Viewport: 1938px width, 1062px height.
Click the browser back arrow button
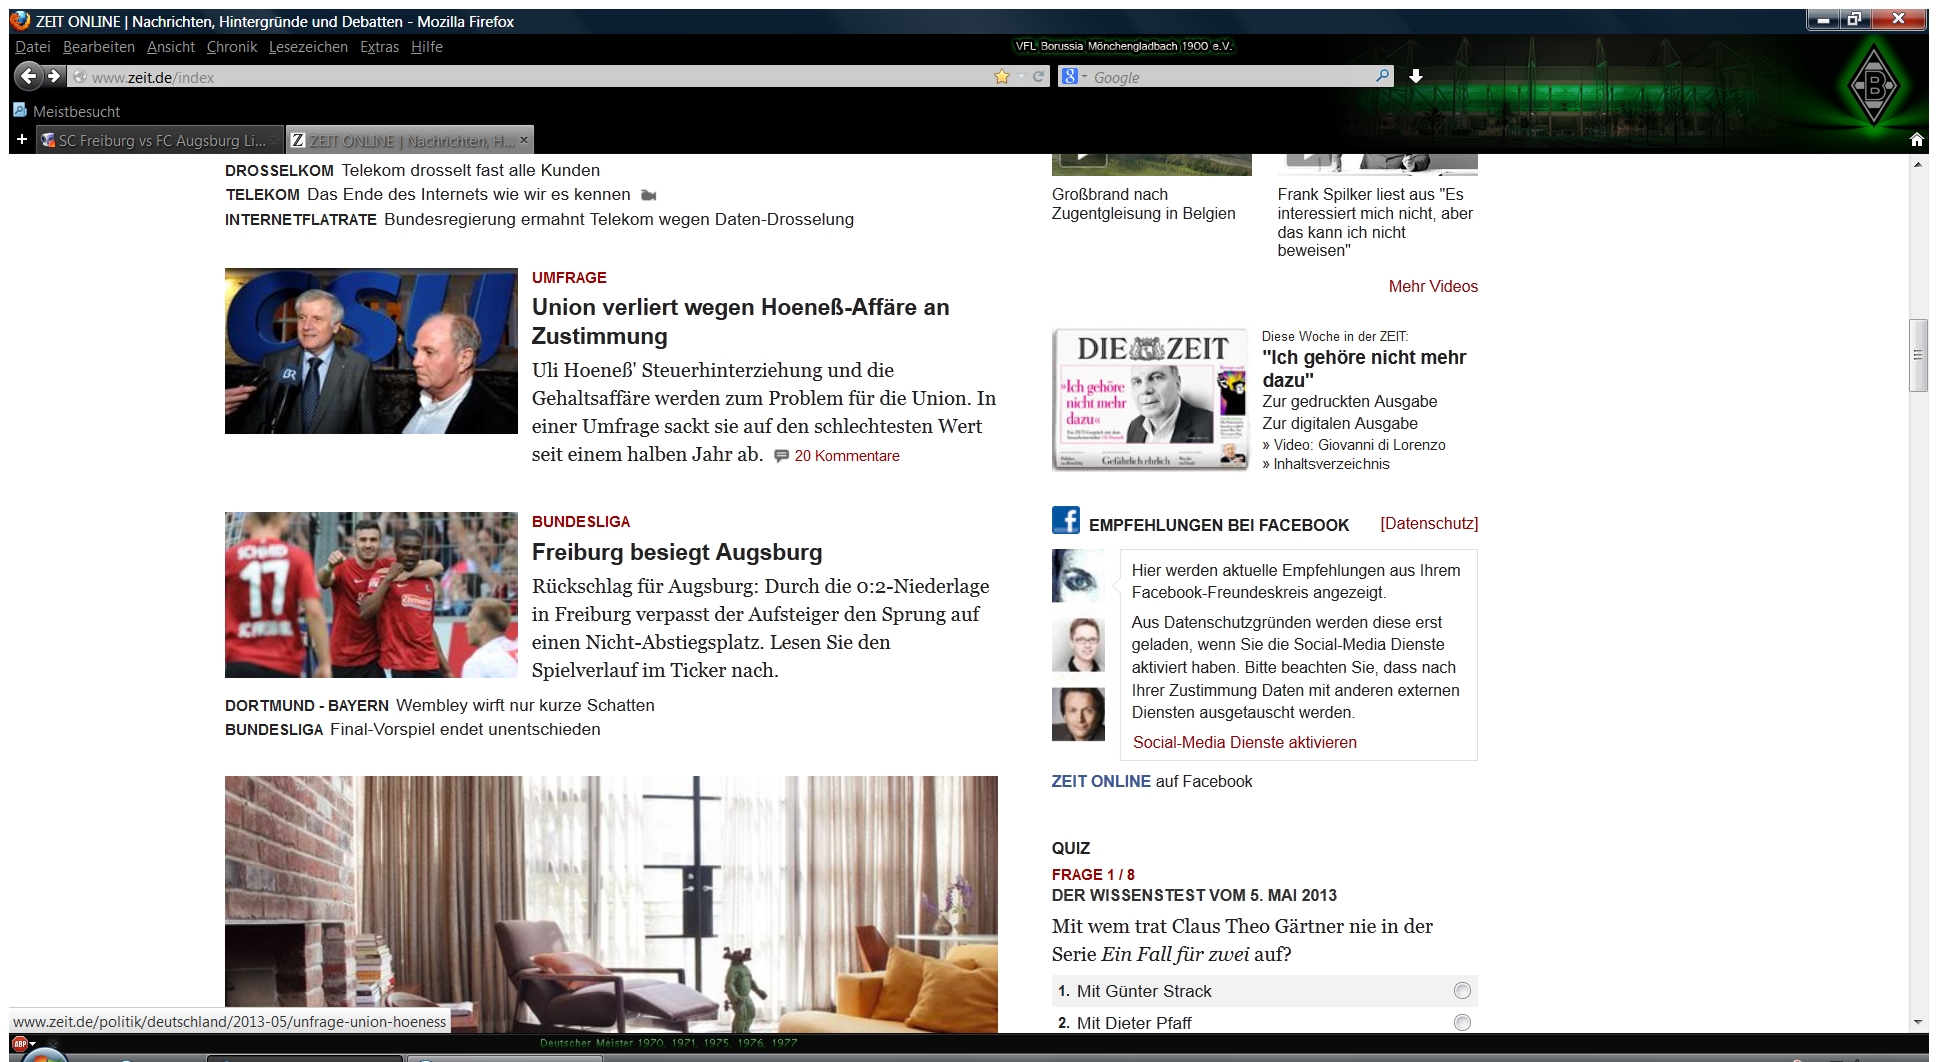pyautogui.click(x=29, y=76)
